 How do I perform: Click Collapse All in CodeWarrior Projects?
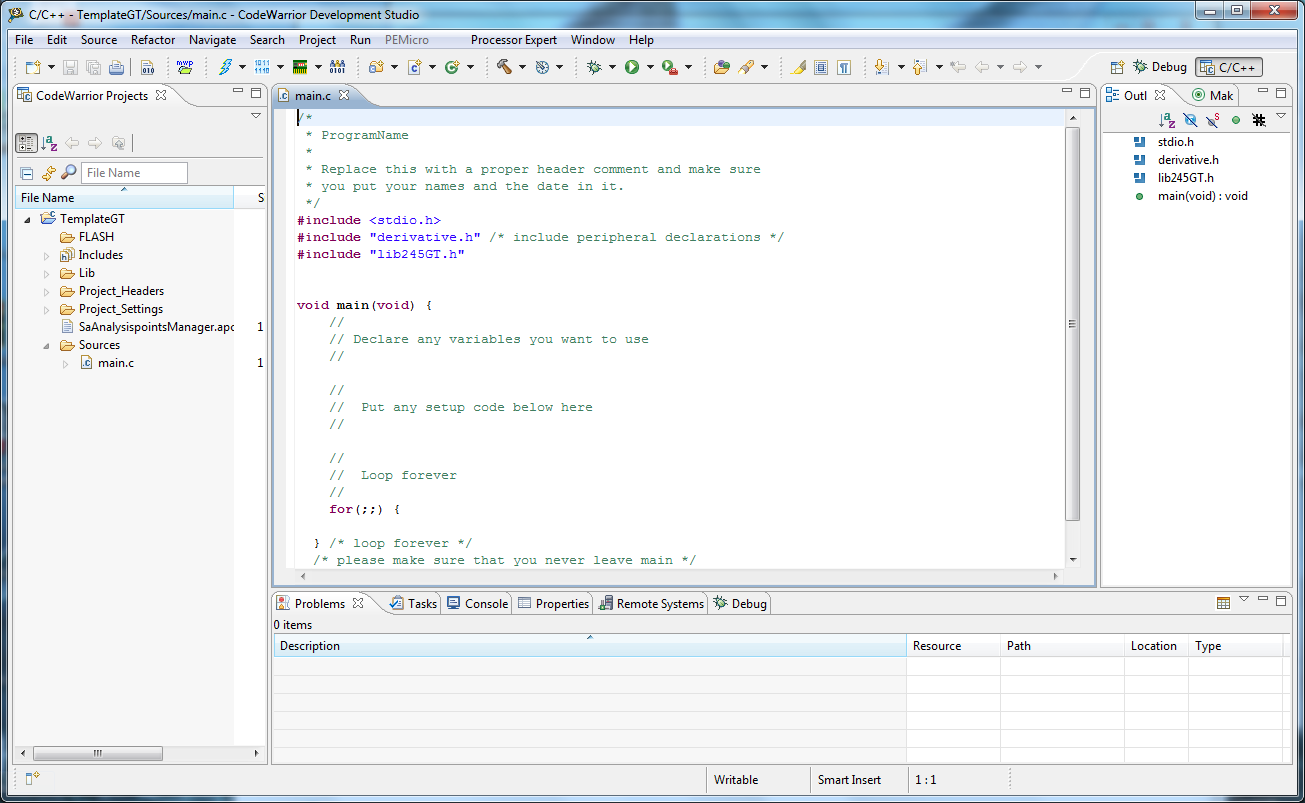pyautogui.click(x=26, y=173)
